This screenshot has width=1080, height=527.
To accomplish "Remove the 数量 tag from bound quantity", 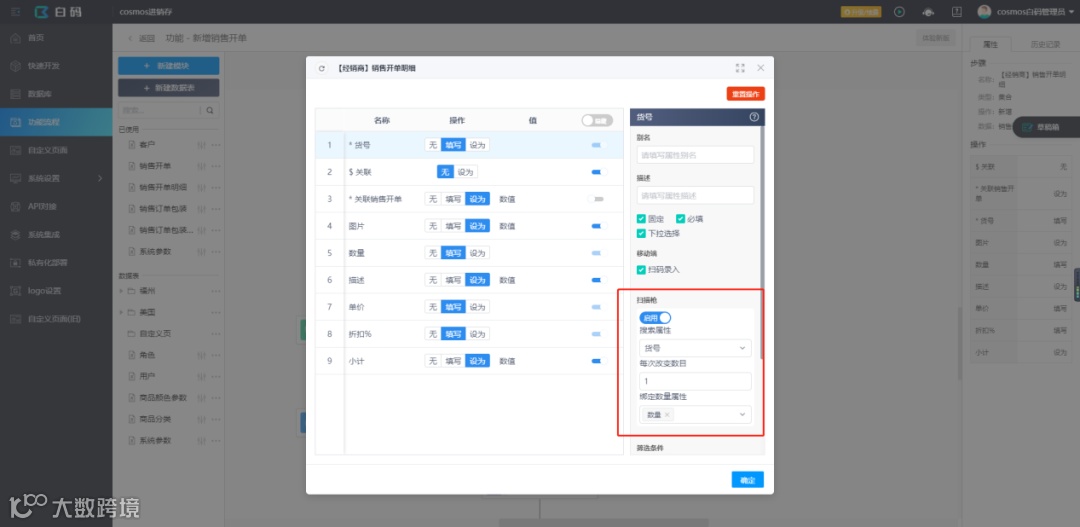I will coord(667,415).
